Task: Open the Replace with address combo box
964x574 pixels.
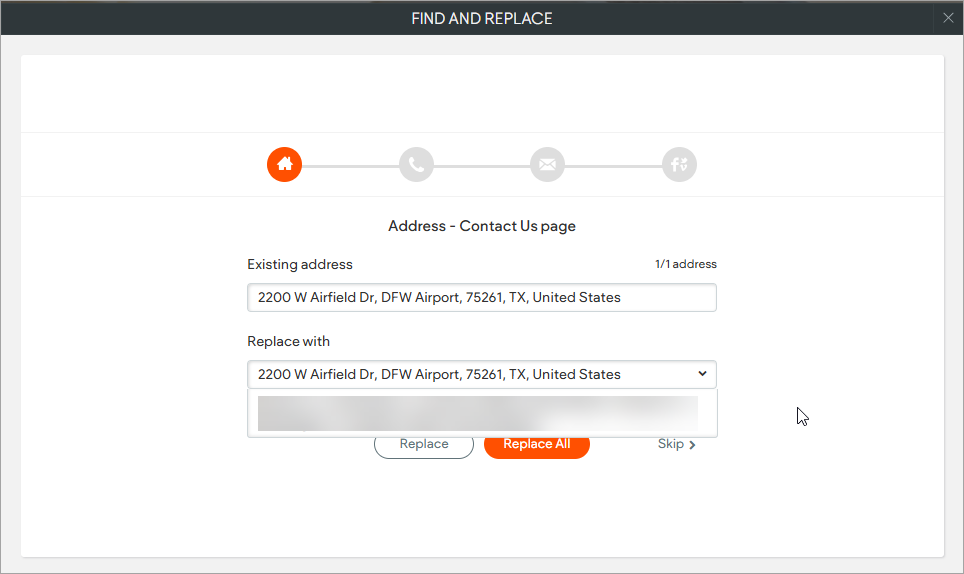Action: (x=470, y=374)
